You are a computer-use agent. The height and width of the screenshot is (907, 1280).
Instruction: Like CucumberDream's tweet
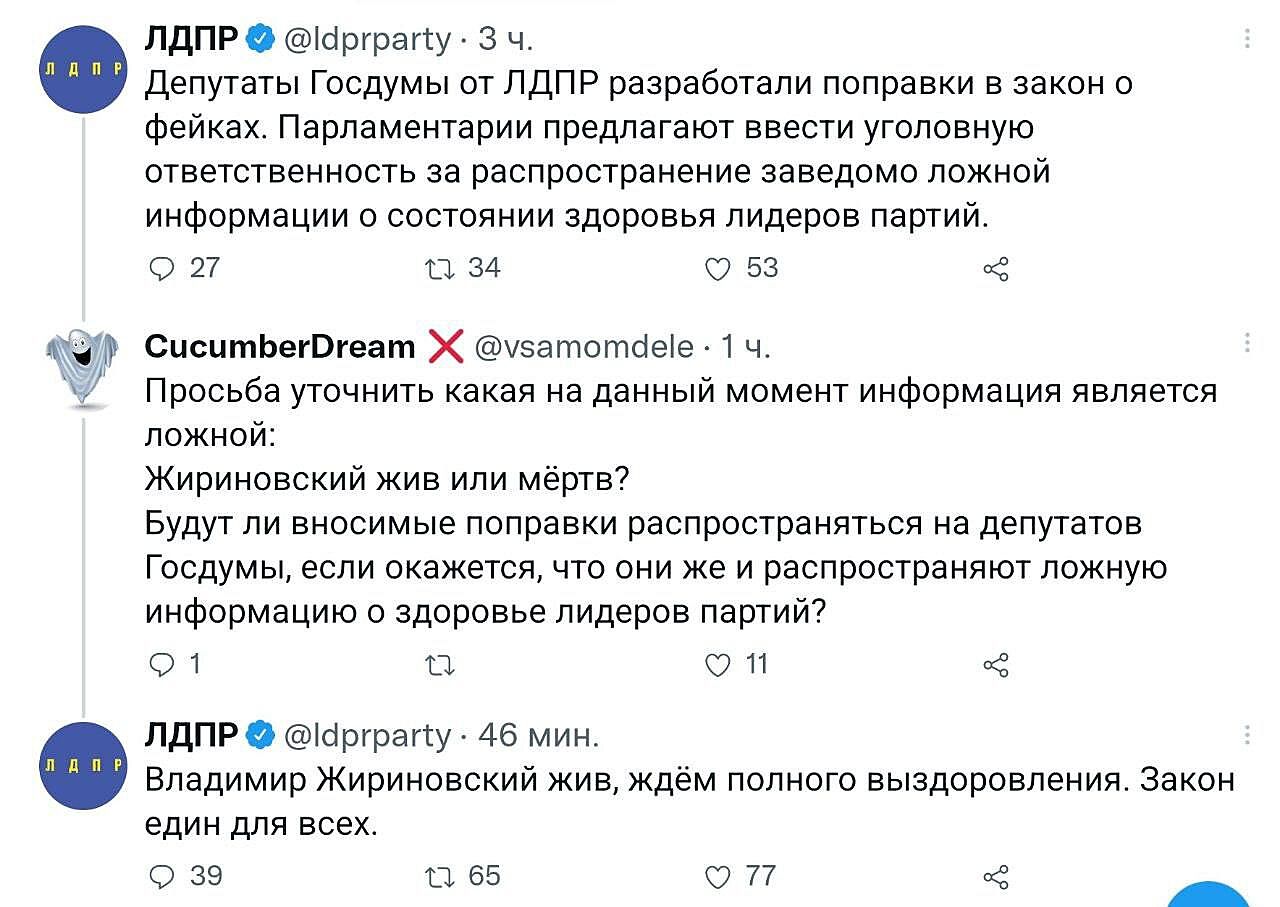pos(718,664)
